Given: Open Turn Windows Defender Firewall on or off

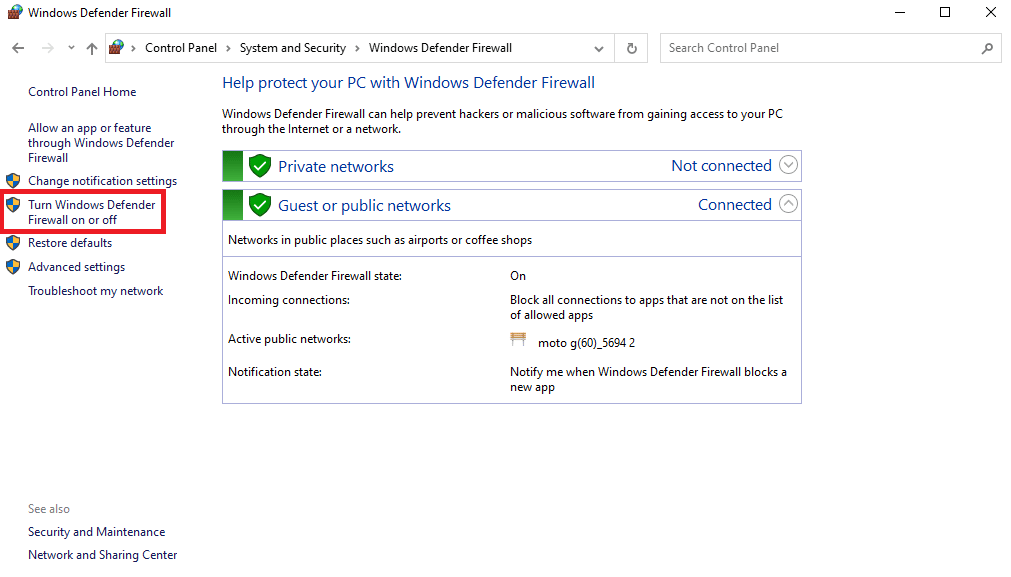Looking at the screenshot, I should 92,212.
